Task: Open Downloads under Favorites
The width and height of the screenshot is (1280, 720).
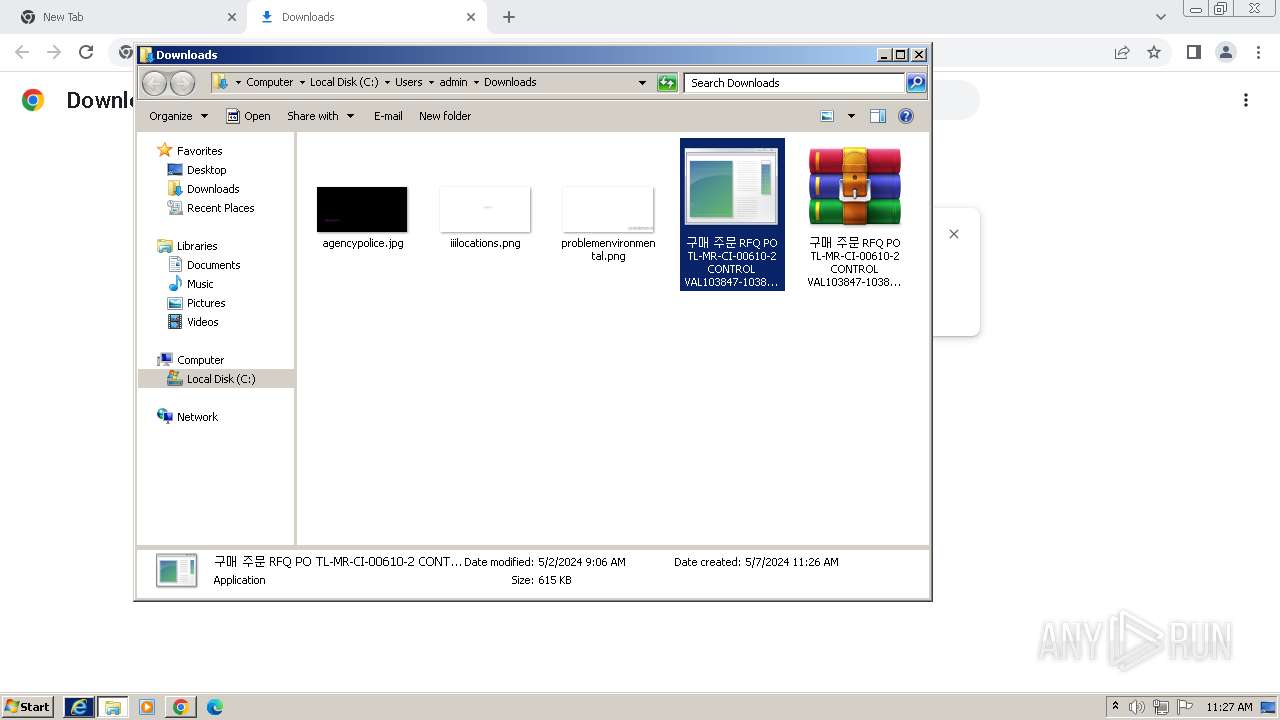Action: tap(213, 189)
